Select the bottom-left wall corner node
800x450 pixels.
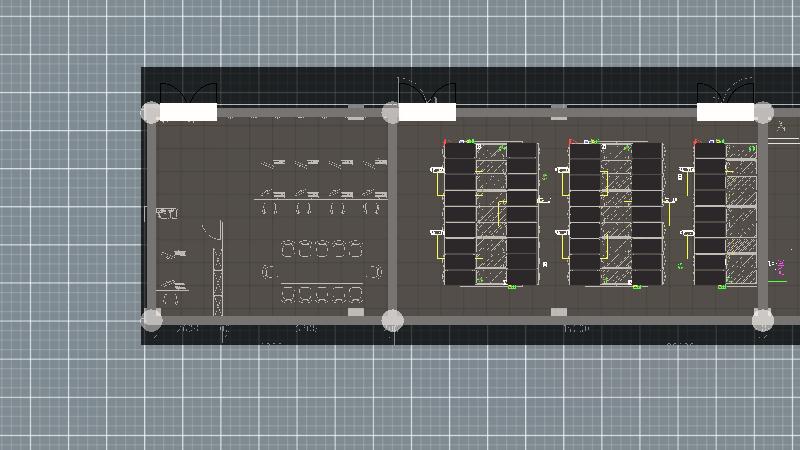[151, 319]
